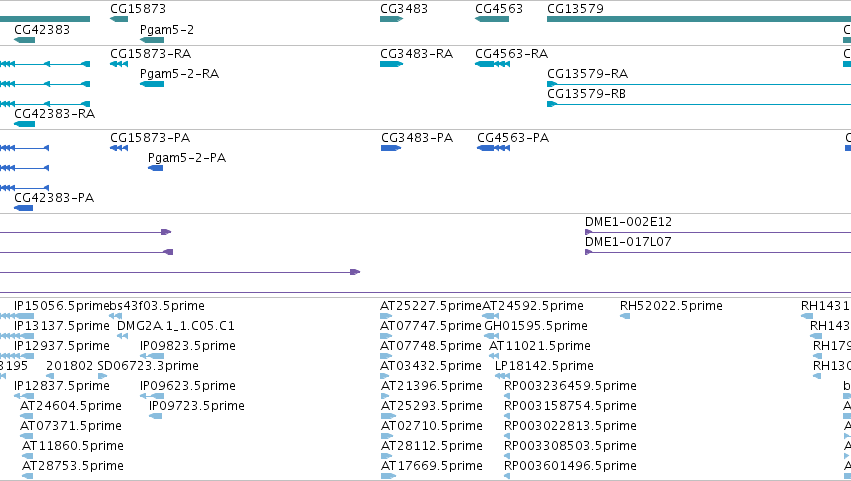Open the IP12837.5prime EST label
Image resolution: width=851 pixels, height=481 pixels.
(x=61, y=385)
